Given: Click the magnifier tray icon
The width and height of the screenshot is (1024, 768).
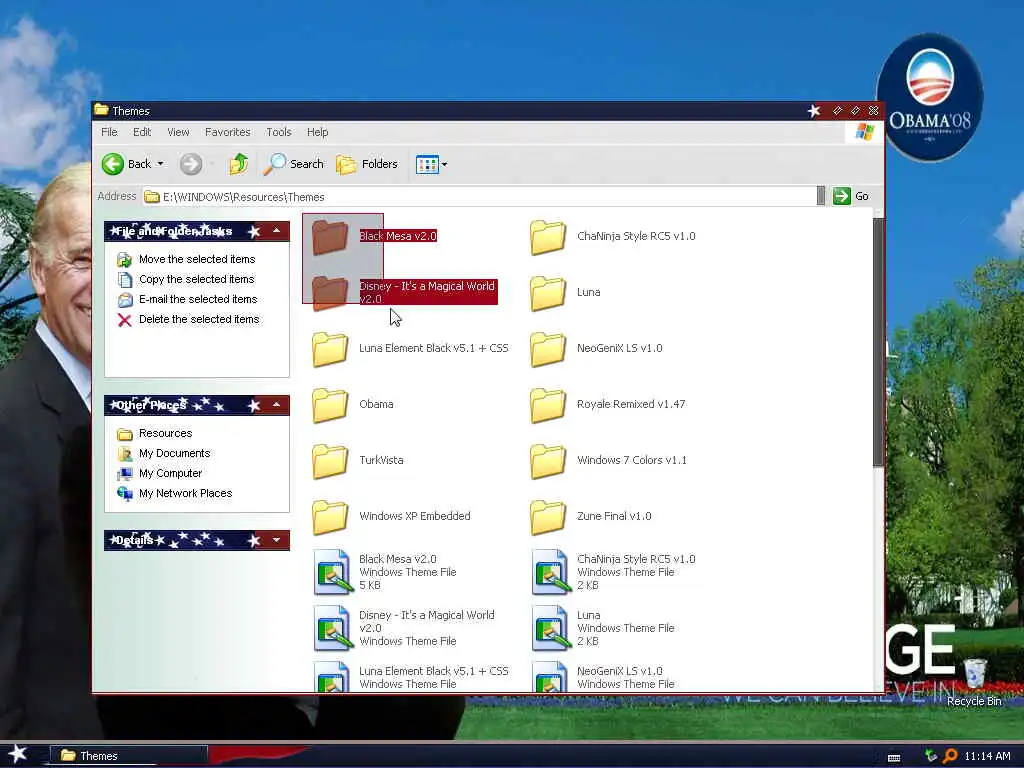Looking at the screenshot, I should click(950, 756).
